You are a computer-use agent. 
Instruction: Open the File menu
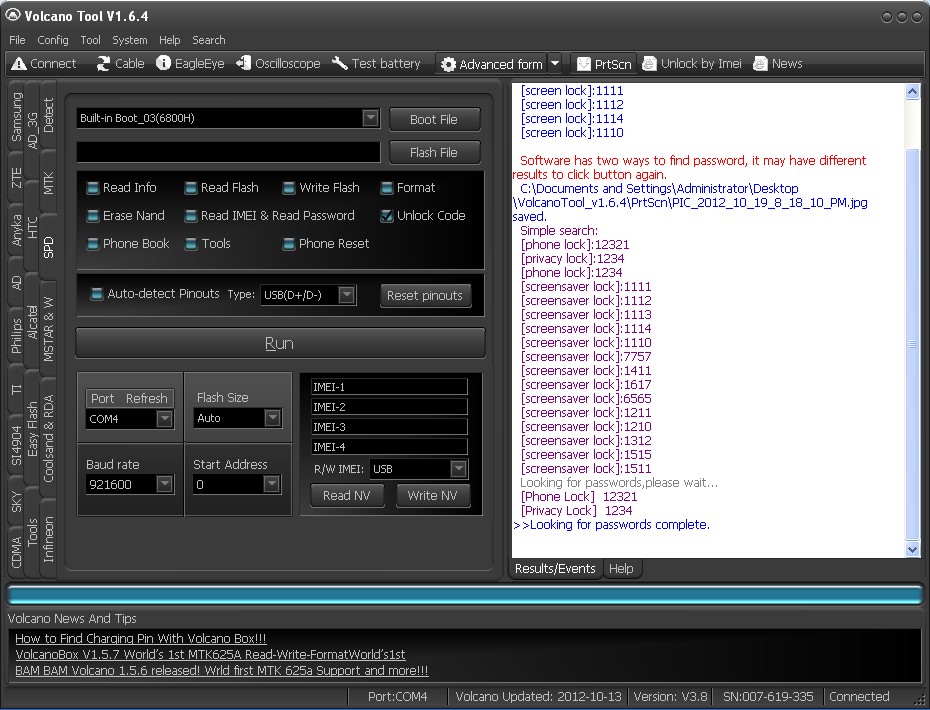tap(17, 40)
